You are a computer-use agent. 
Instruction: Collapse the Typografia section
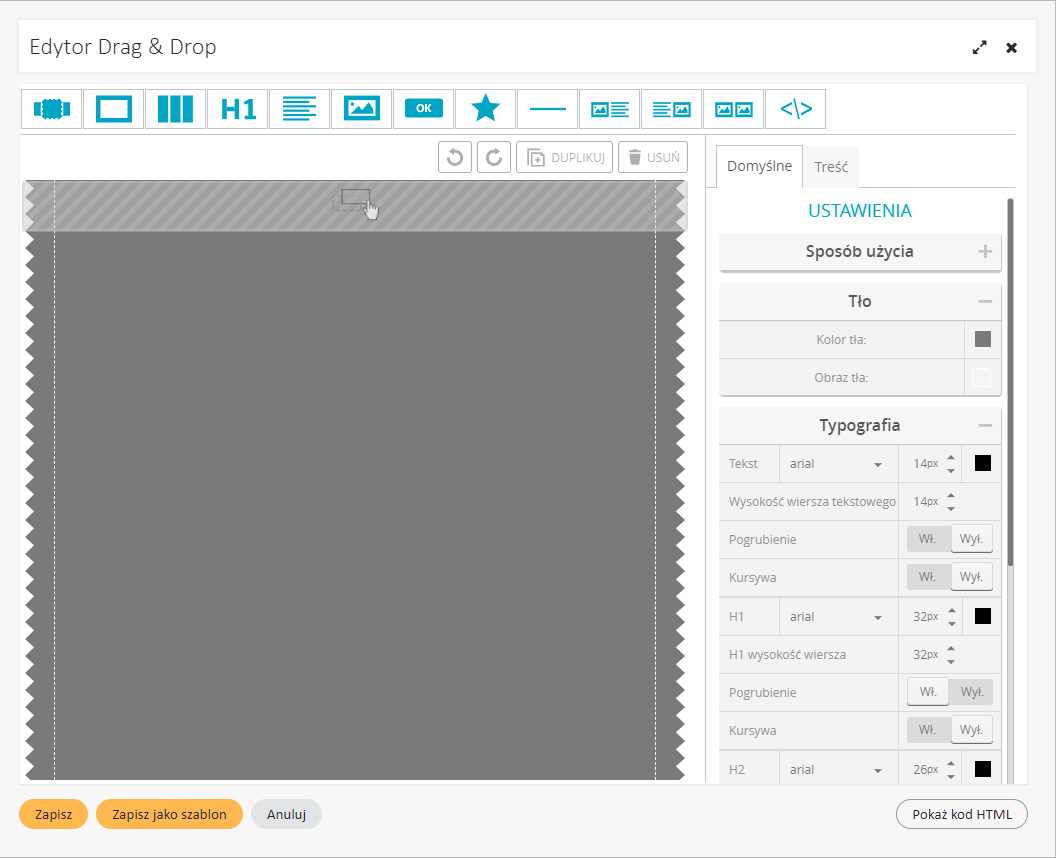pyautogui.click(x=985, y=425)
